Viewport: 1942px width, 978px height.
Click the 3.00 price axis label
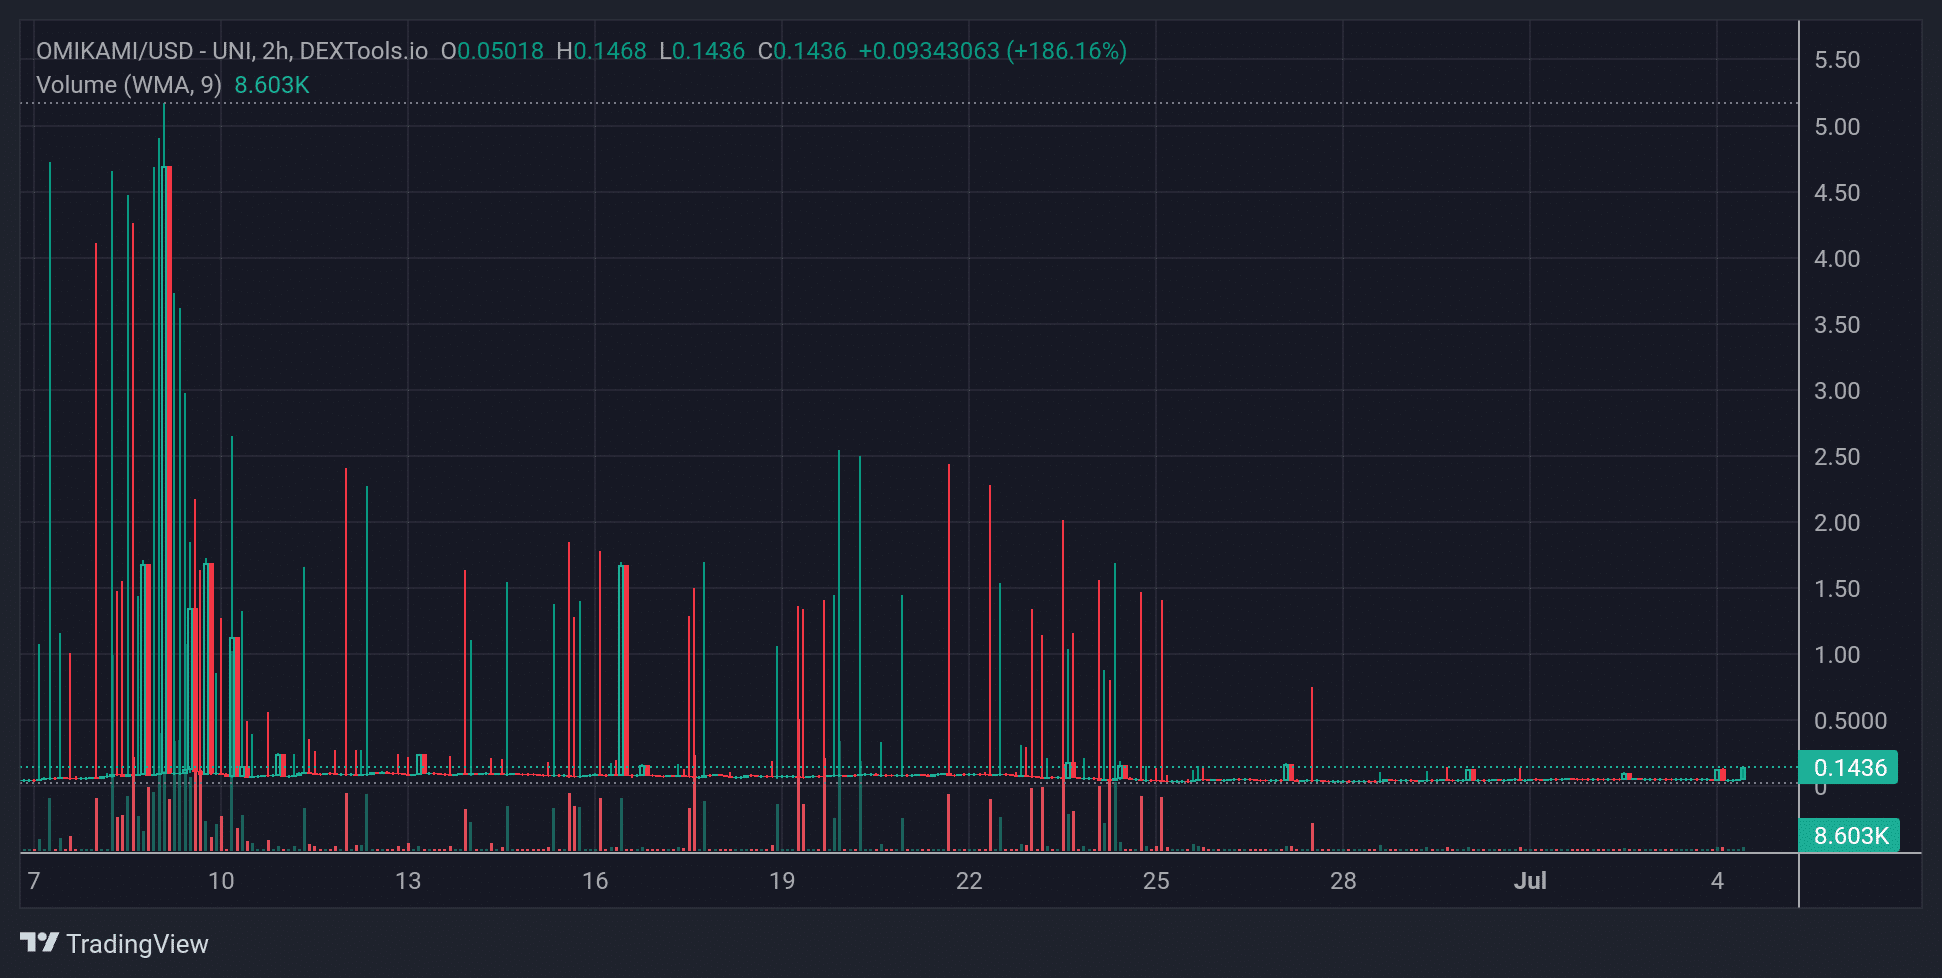[x=1837, y=391]
